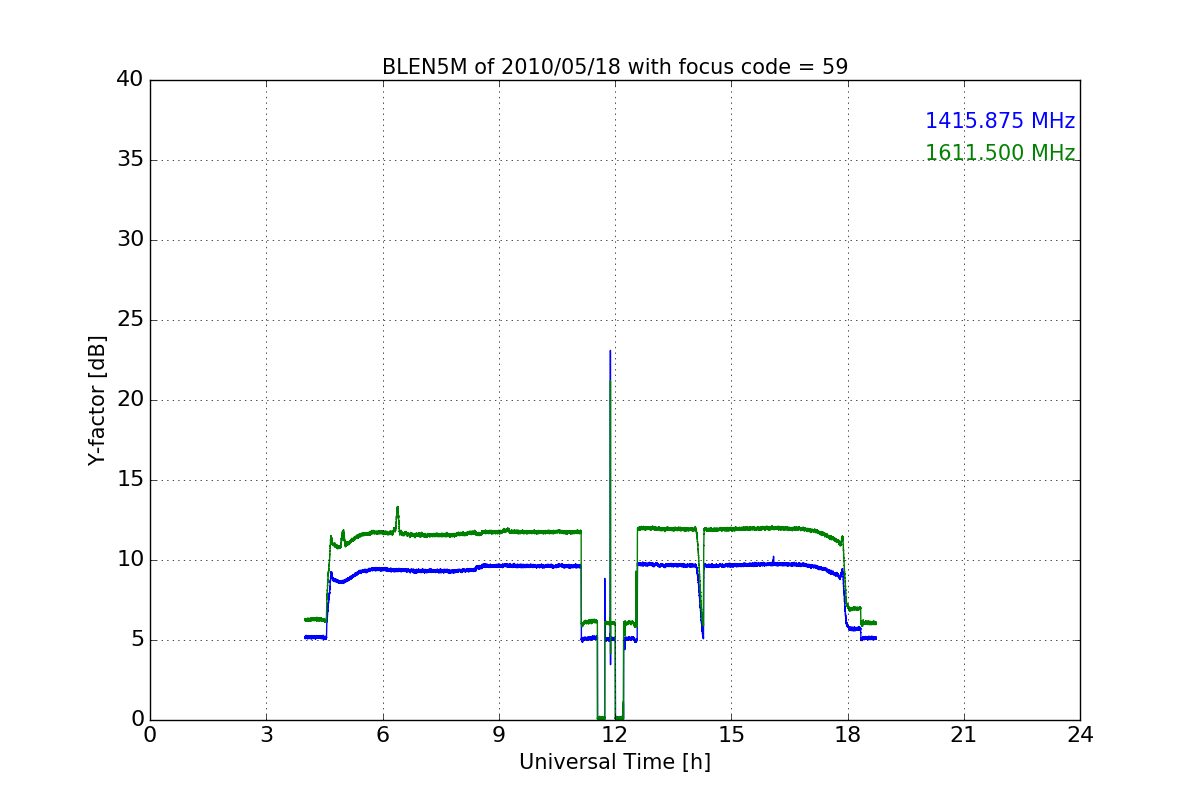
Task: Click the x-axis tick label 24
Action: pyautogui.click(x=1080, y=735)
